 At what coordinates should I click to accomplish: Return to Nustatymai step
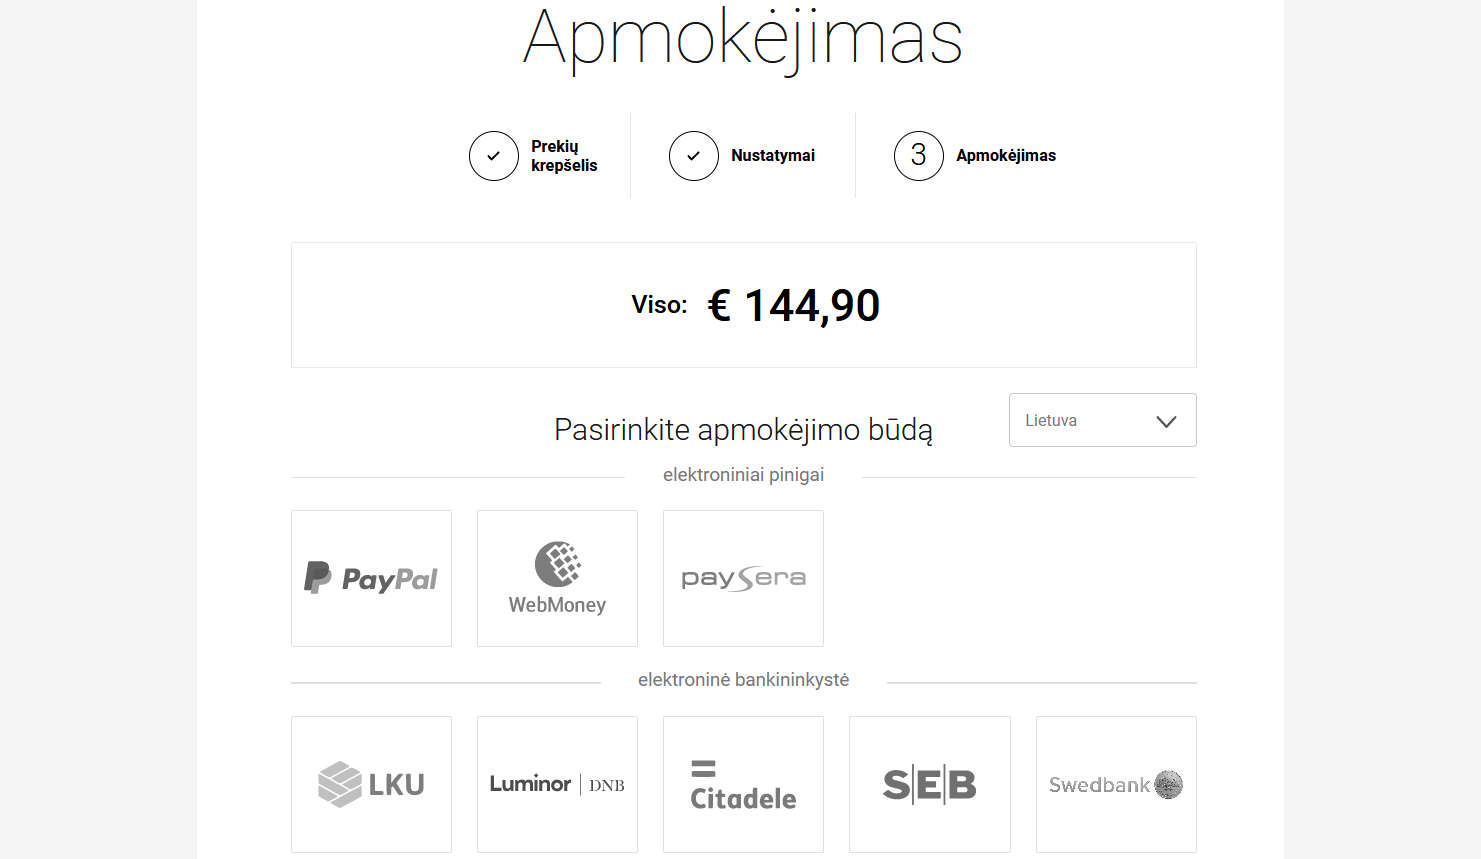(773, 156)
